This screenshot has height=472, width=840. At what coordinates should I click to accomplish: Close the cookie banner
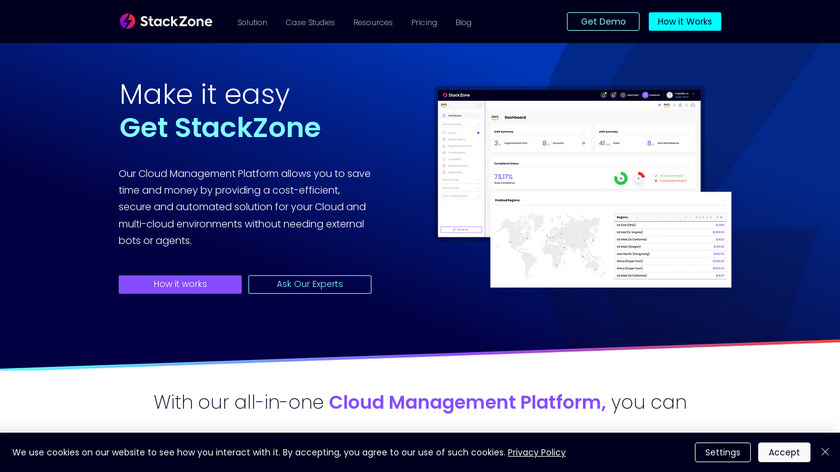click(x=825, y=452)
